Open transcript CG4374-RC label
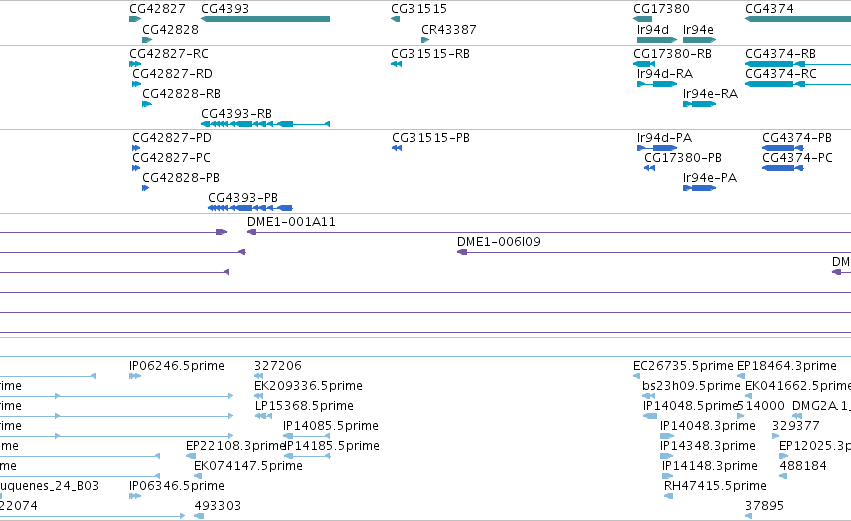This screenshot has width=851, height=521. click(781, 74)
